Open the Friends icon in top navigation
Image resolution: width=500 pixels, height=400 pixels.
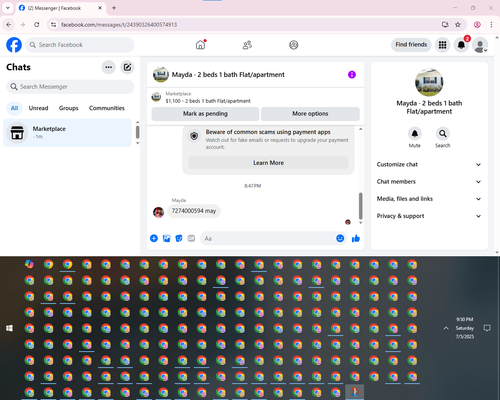click(x=247, y=45)
